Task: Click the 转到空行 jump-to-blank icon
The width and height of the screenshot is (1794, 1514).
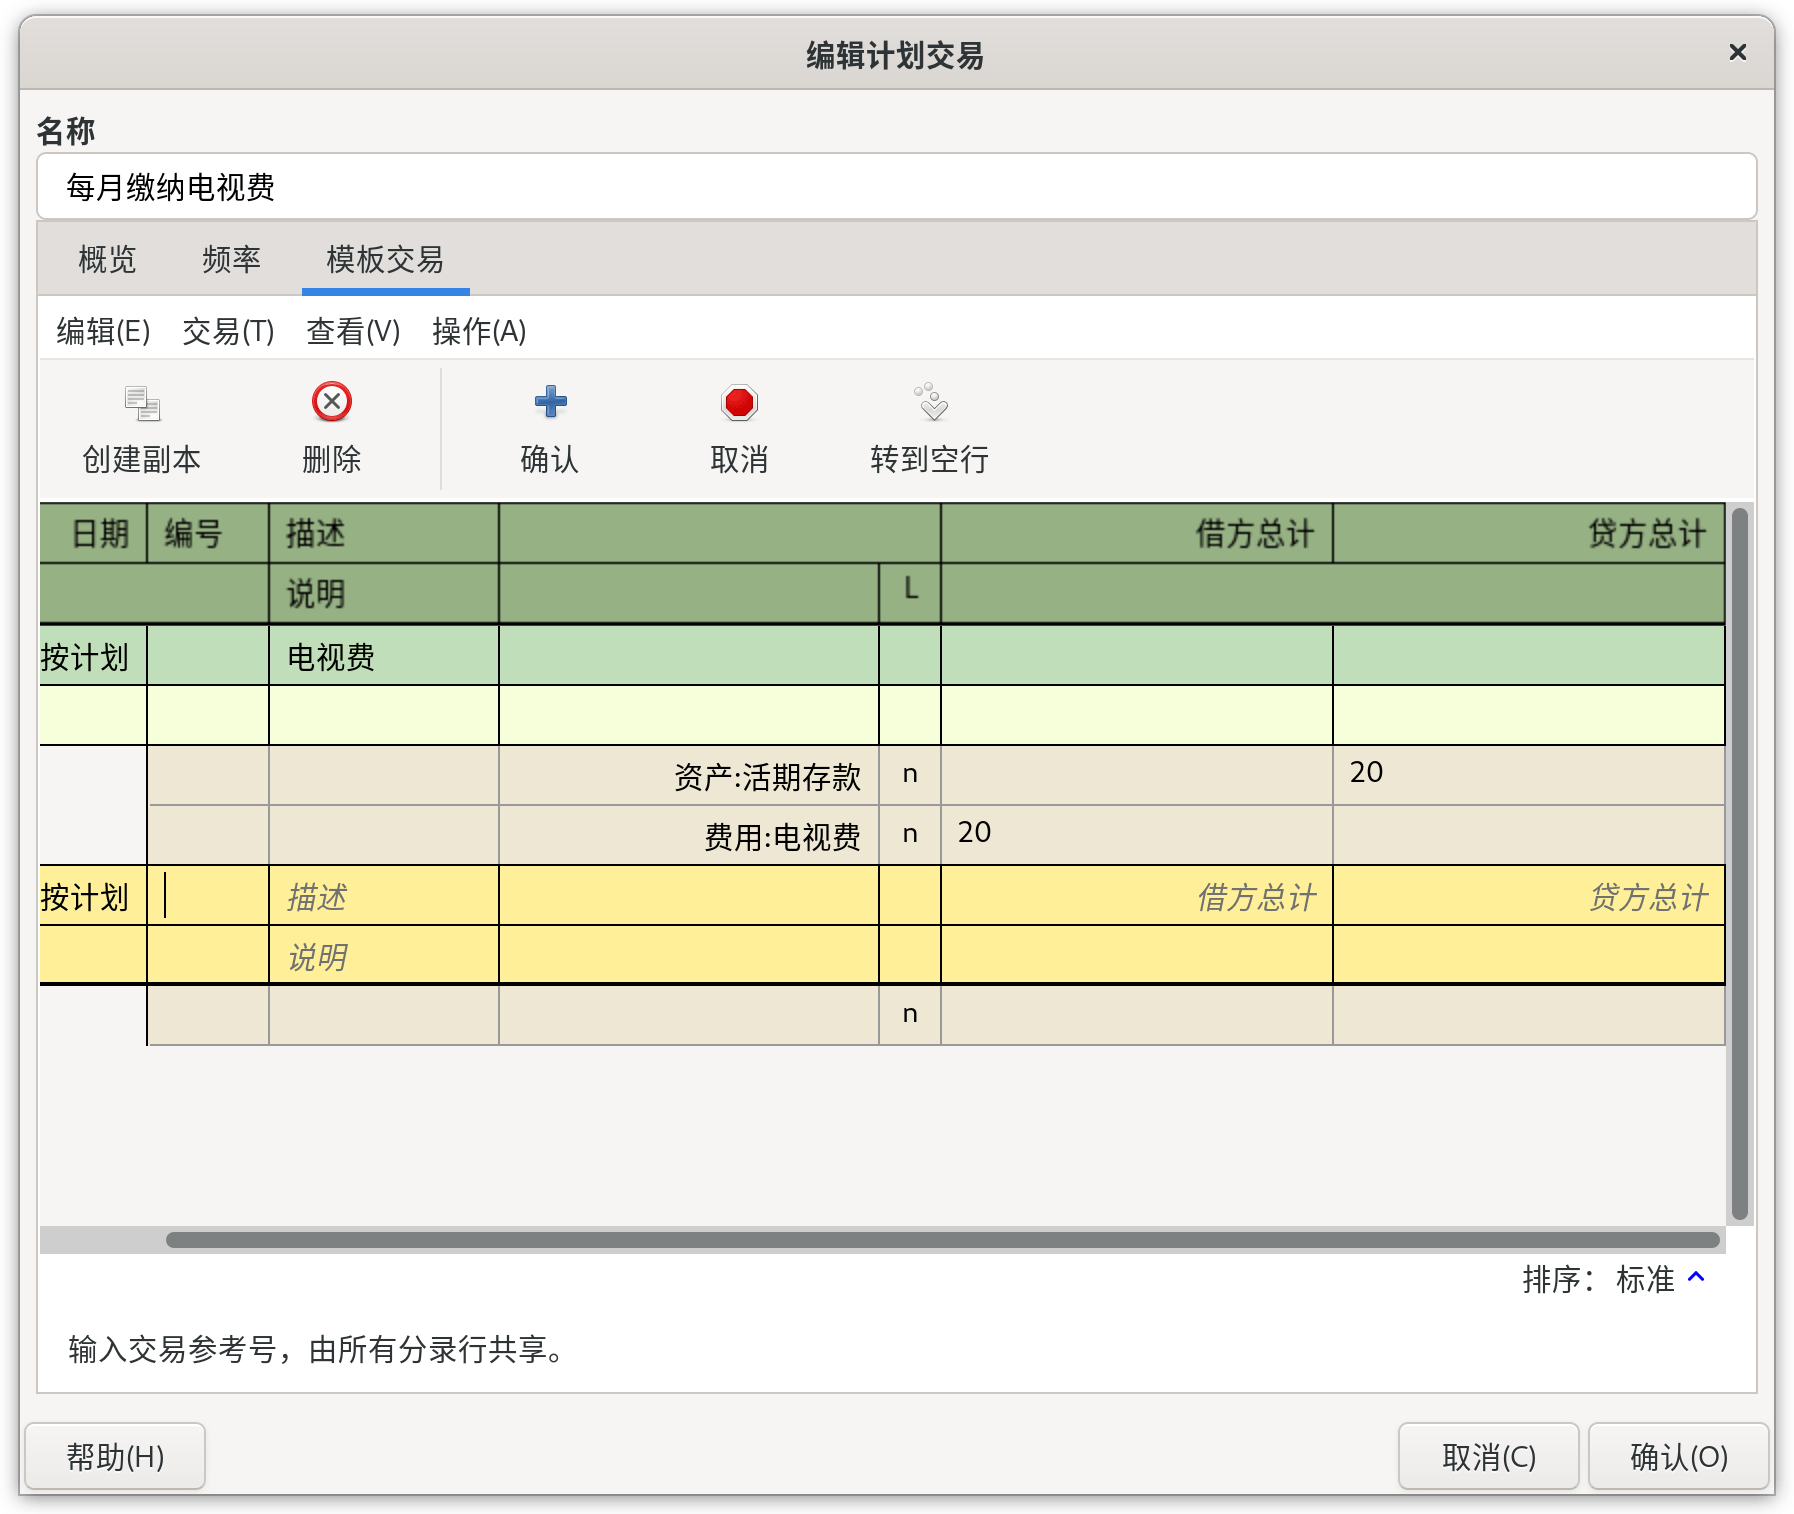Action: click(930, 402)
